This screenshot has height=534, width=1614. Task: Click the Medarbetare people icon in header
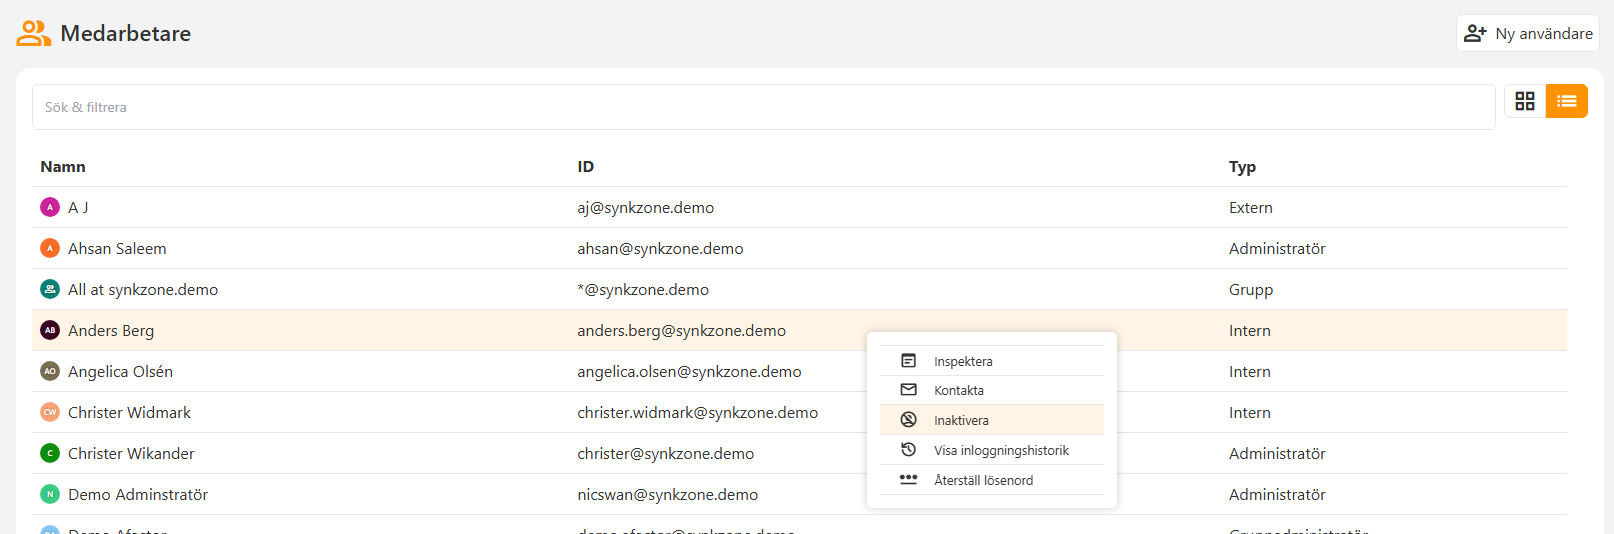point(33,33)
